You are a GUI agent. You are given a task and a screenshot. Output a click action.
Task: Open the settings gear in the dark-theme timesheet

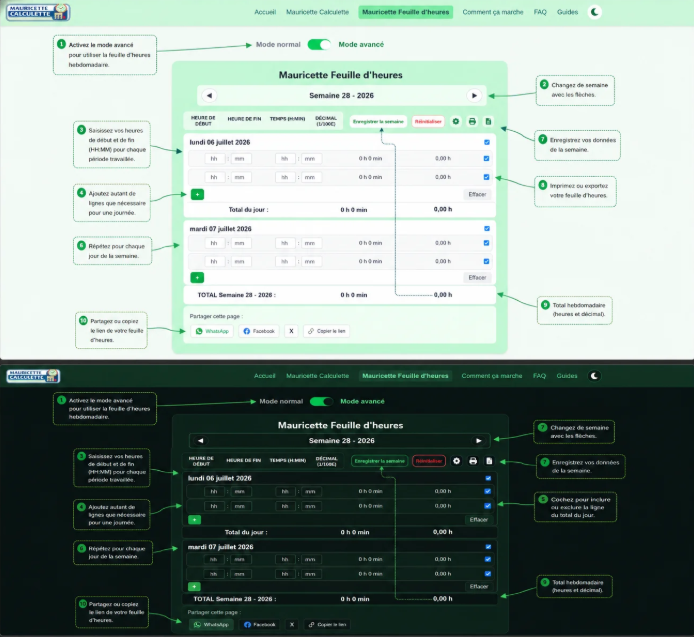(x=456, y=461)
